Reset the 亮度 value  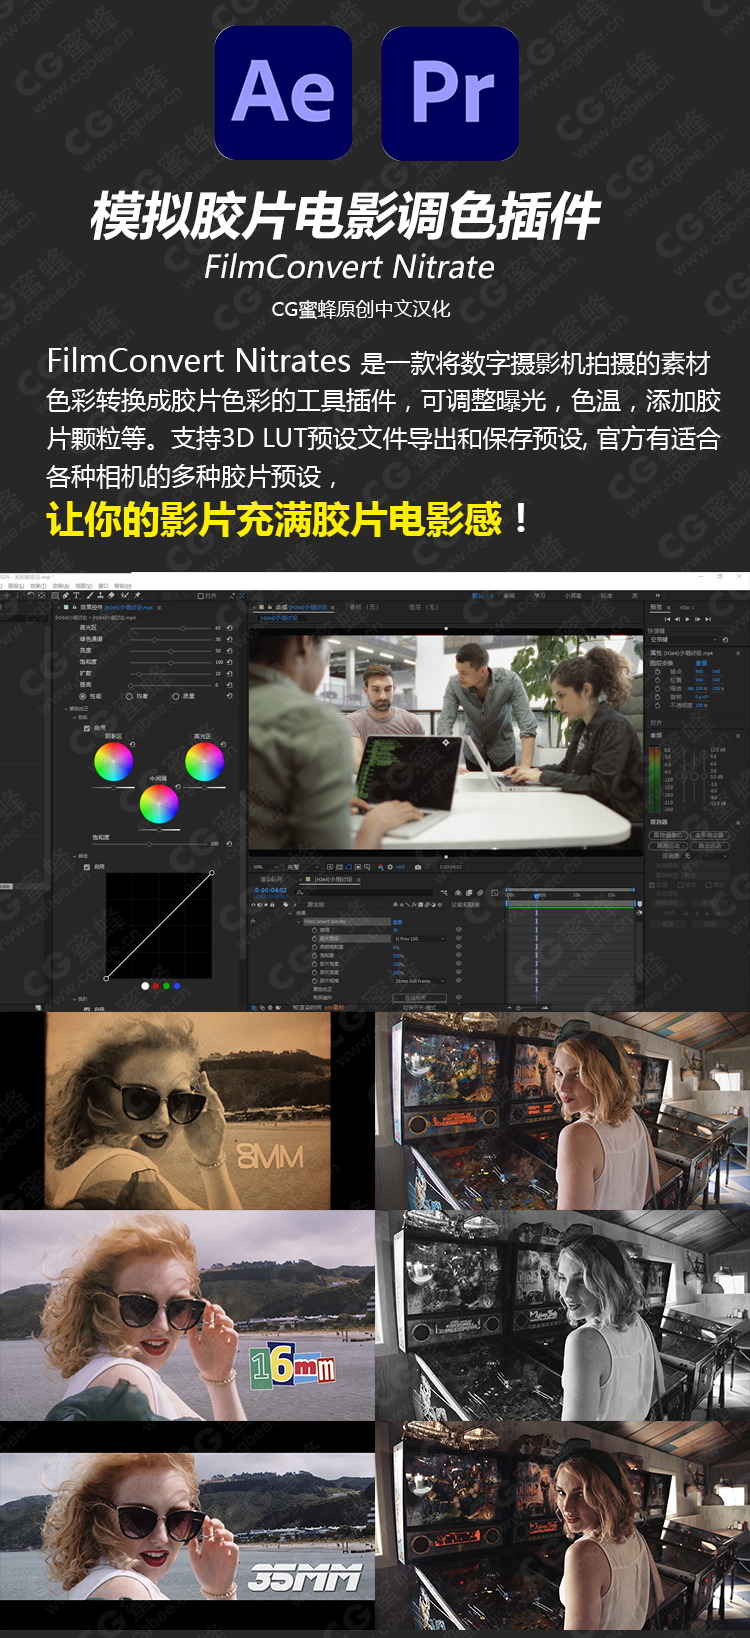[x=230, y=651]
